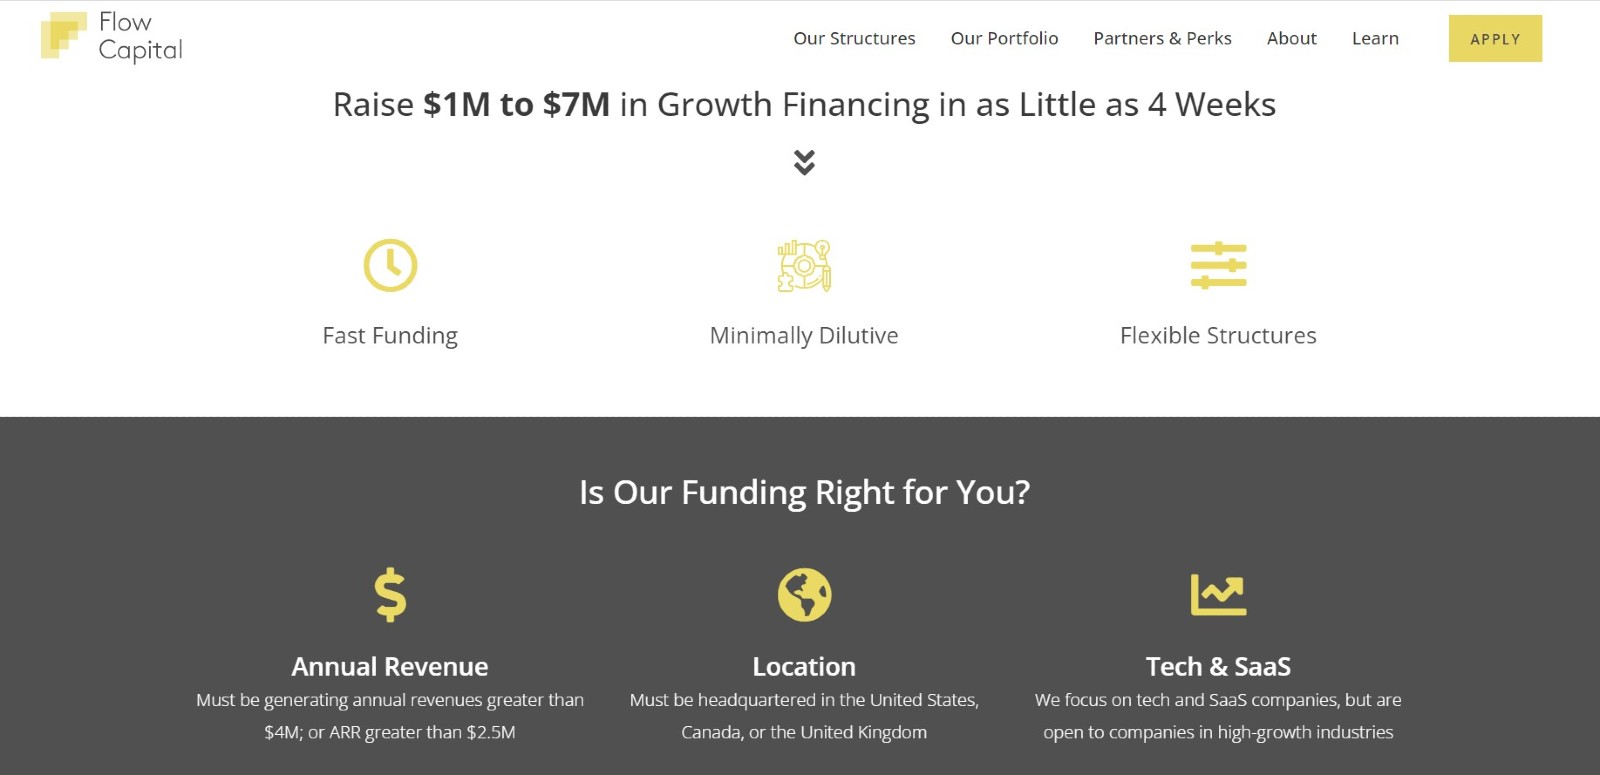Screen dimensions: 1600x775
Task: Open Partners & Perks in navigation
Action: 1162,38
